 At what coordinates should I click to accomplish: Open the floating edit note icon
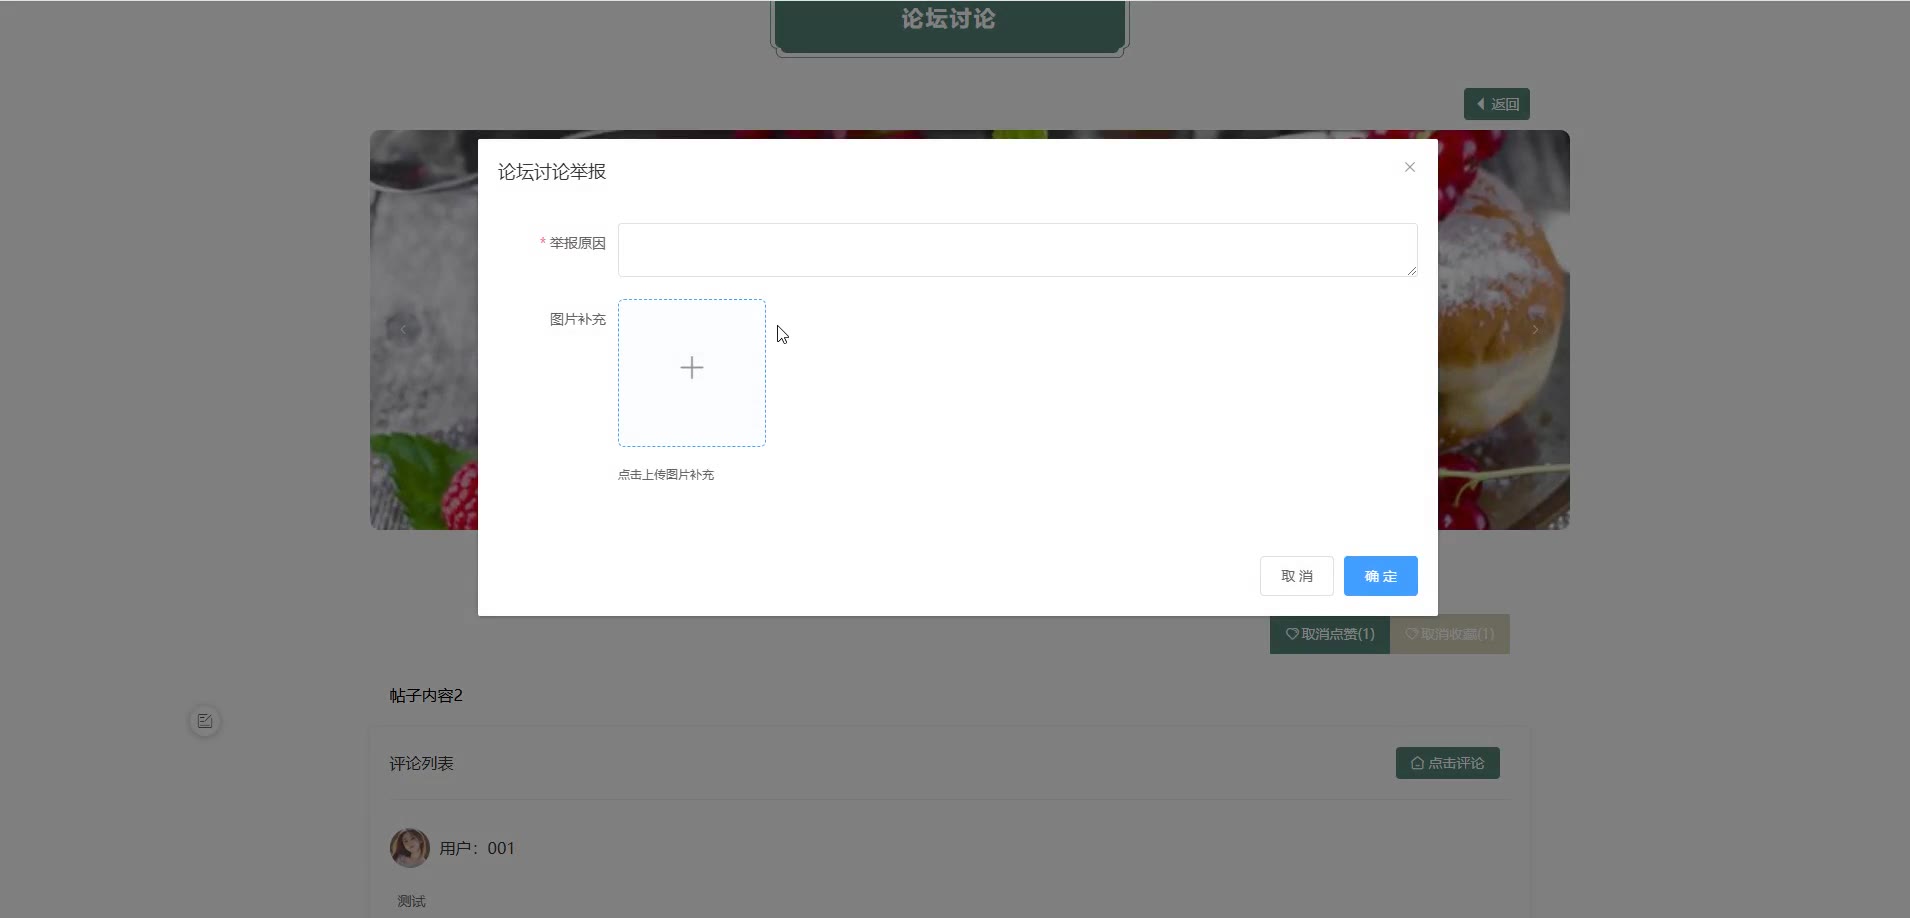(205, 721)
